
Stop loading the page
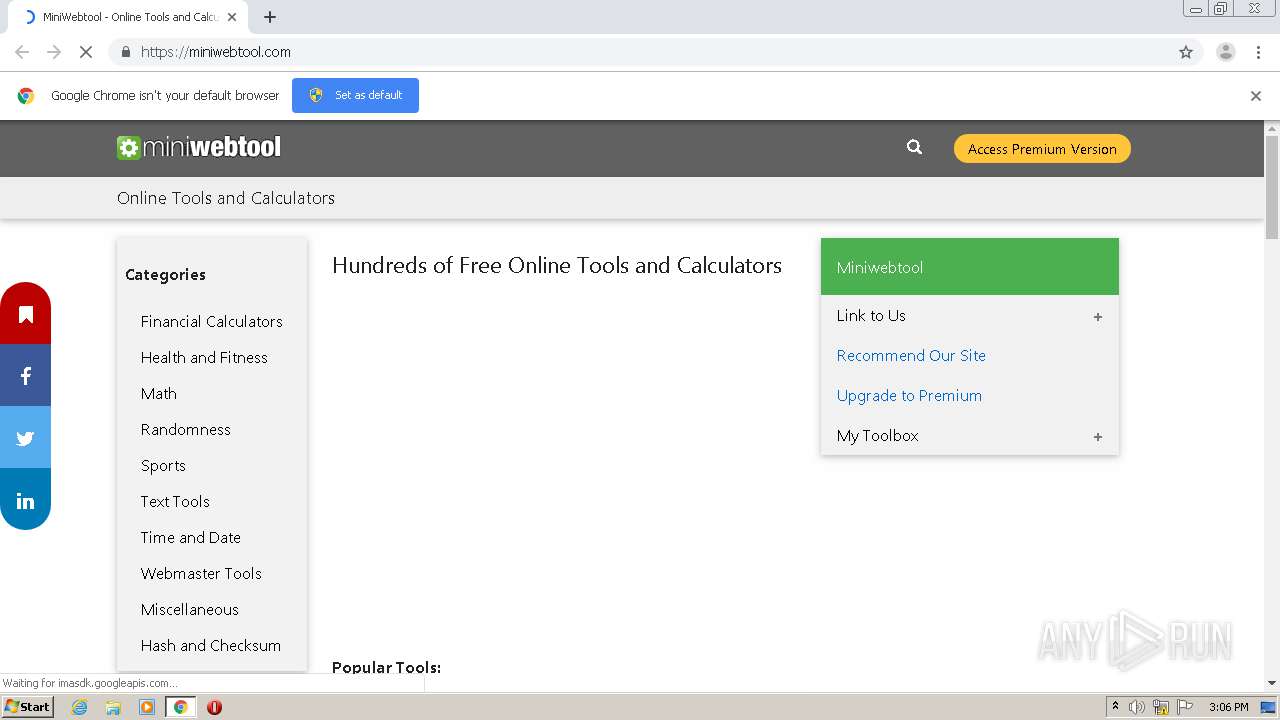(x=86, y=52)
